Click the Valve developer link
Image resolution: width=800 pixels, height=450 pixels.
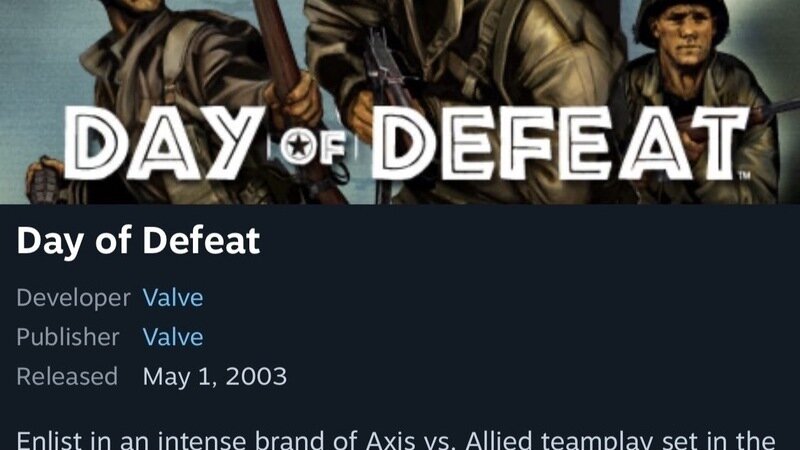coord(173,298)
